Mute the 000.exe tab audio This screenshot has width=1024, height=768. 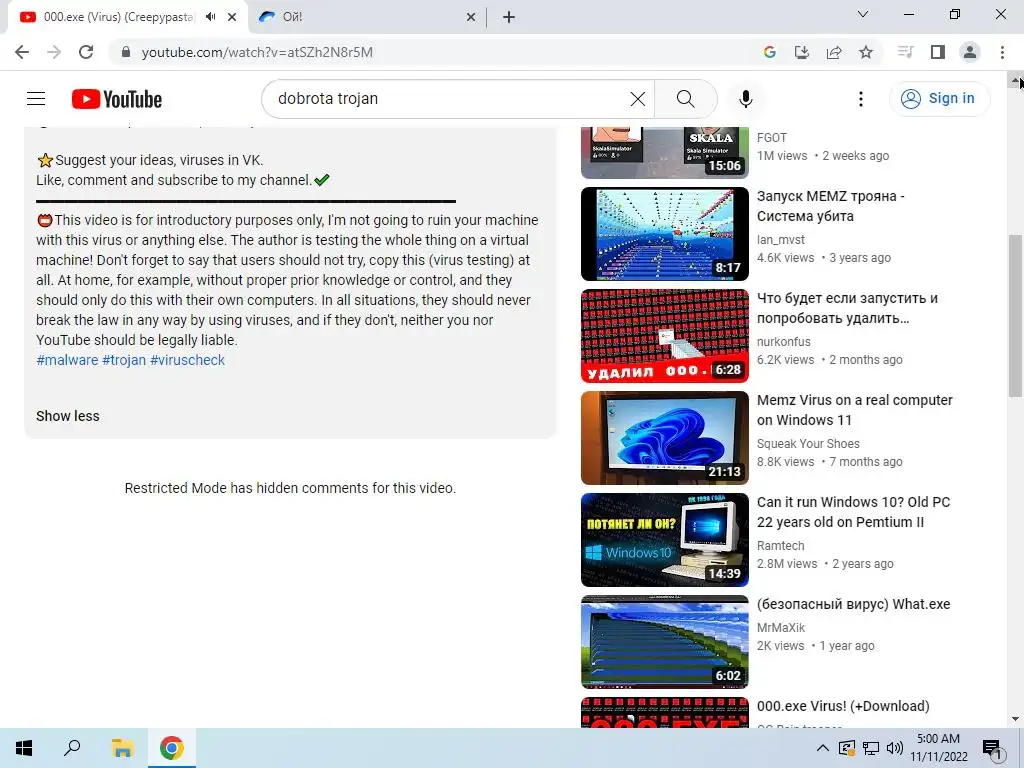(210, 17)
